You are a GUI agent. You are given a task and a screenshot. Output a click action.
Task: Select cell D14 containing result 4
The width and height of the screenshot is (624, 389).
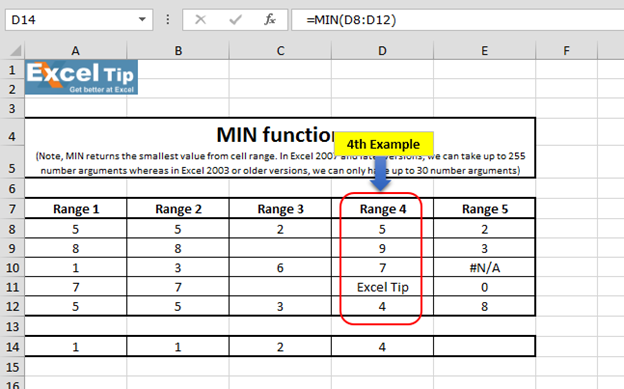click(382, 347)
